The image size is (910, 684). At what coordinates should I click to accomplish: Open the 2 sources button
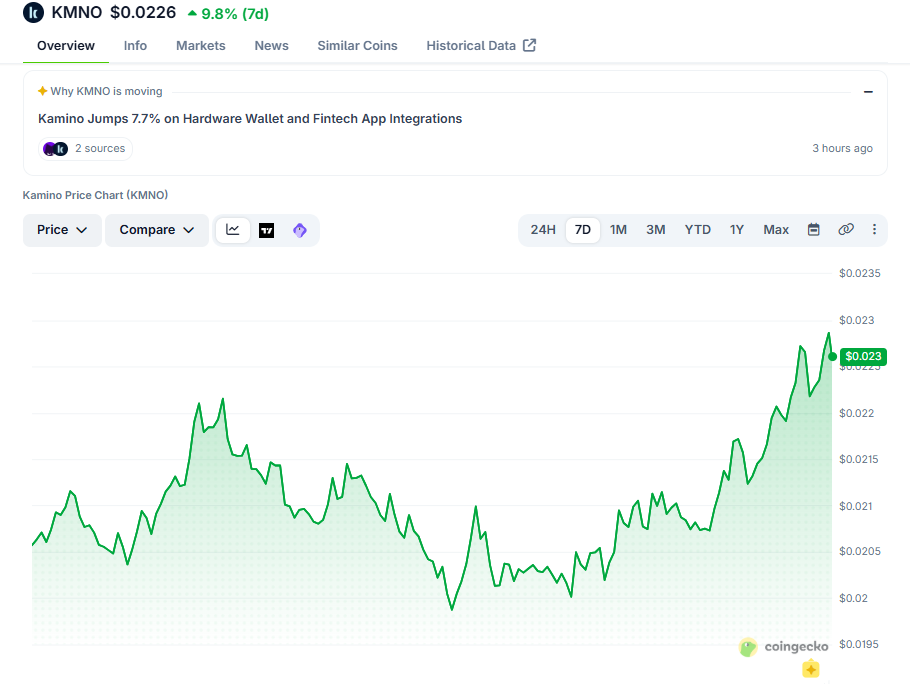coord(85,149)
